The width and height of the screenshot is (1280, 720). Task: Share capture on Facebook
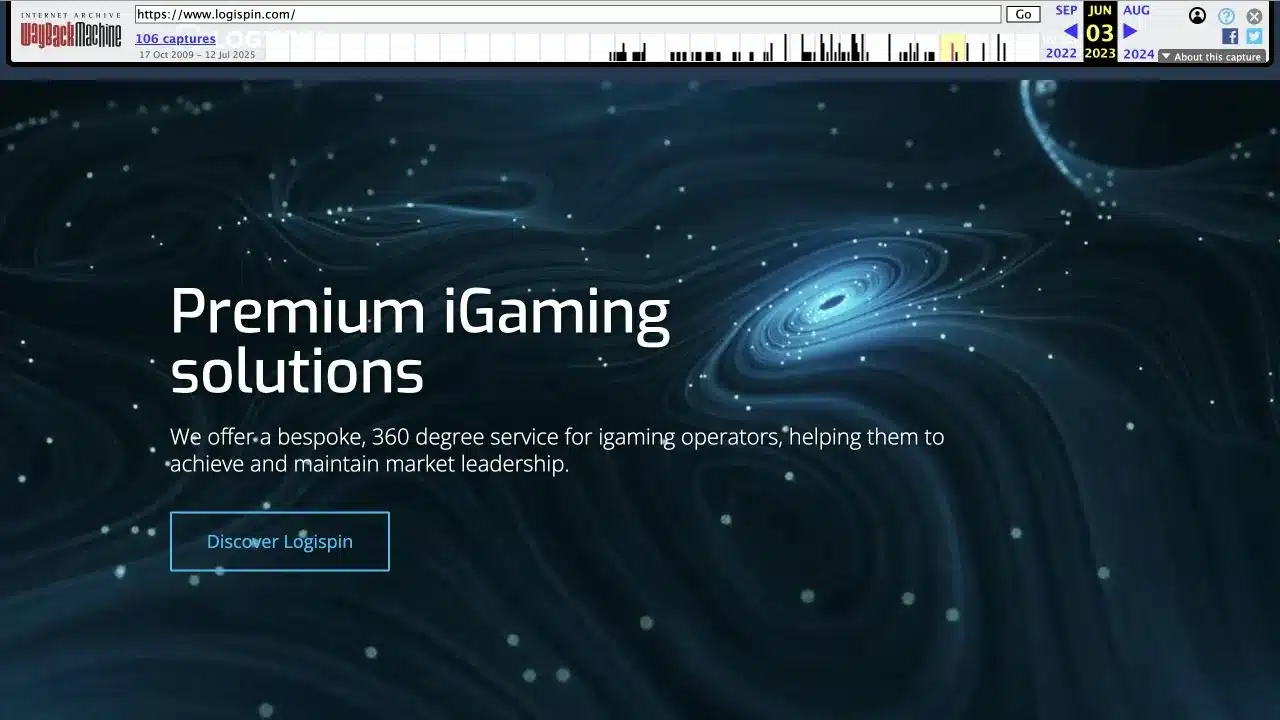(1230, 36)
